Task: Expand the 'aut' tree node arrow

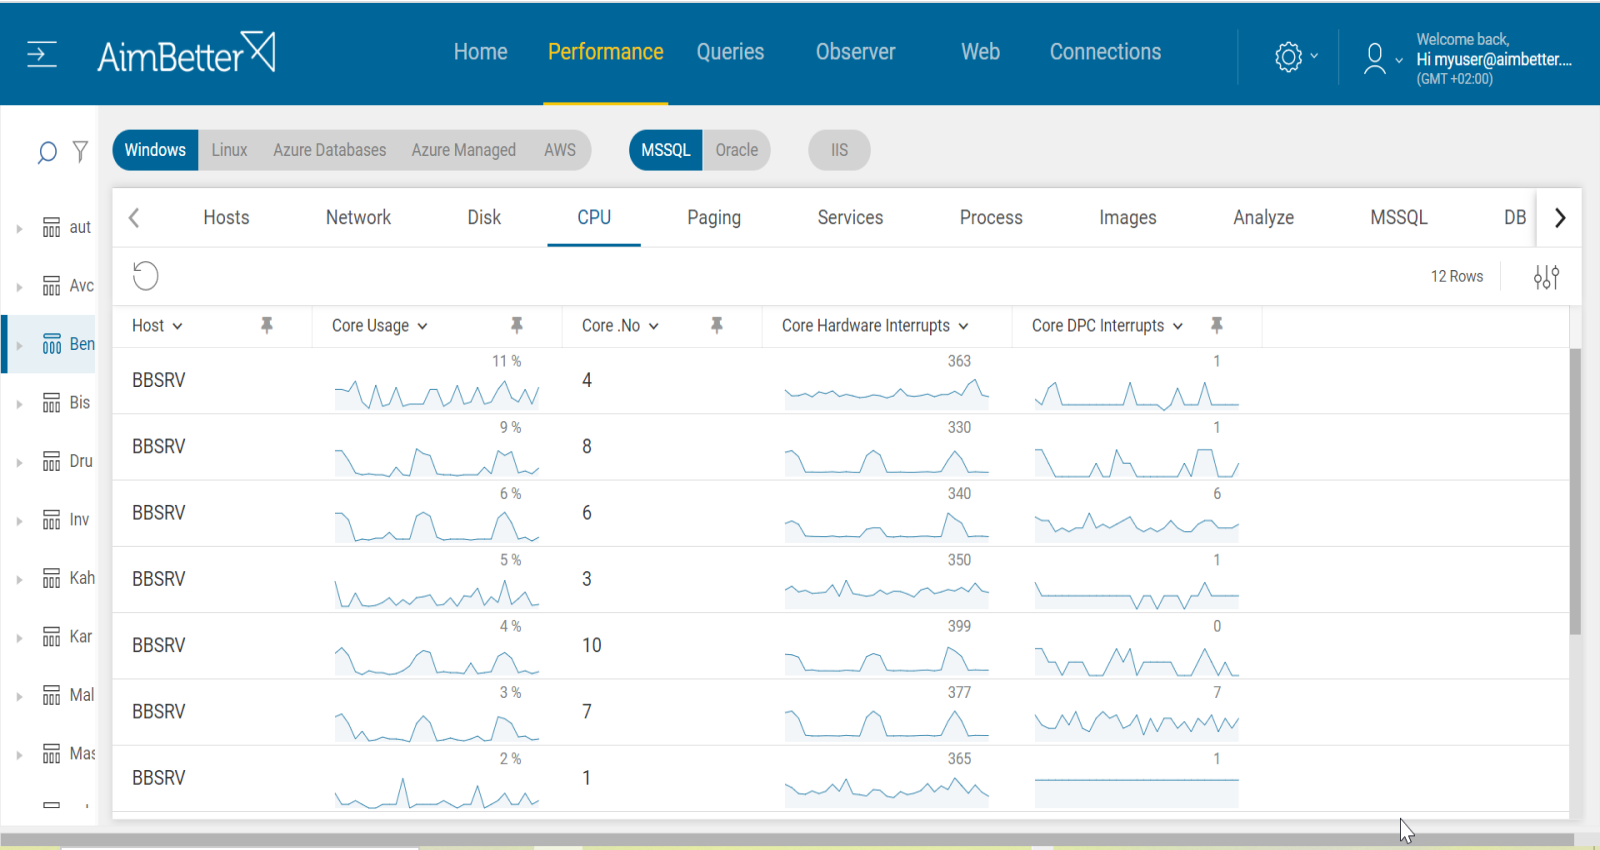Action: [19, 229]
